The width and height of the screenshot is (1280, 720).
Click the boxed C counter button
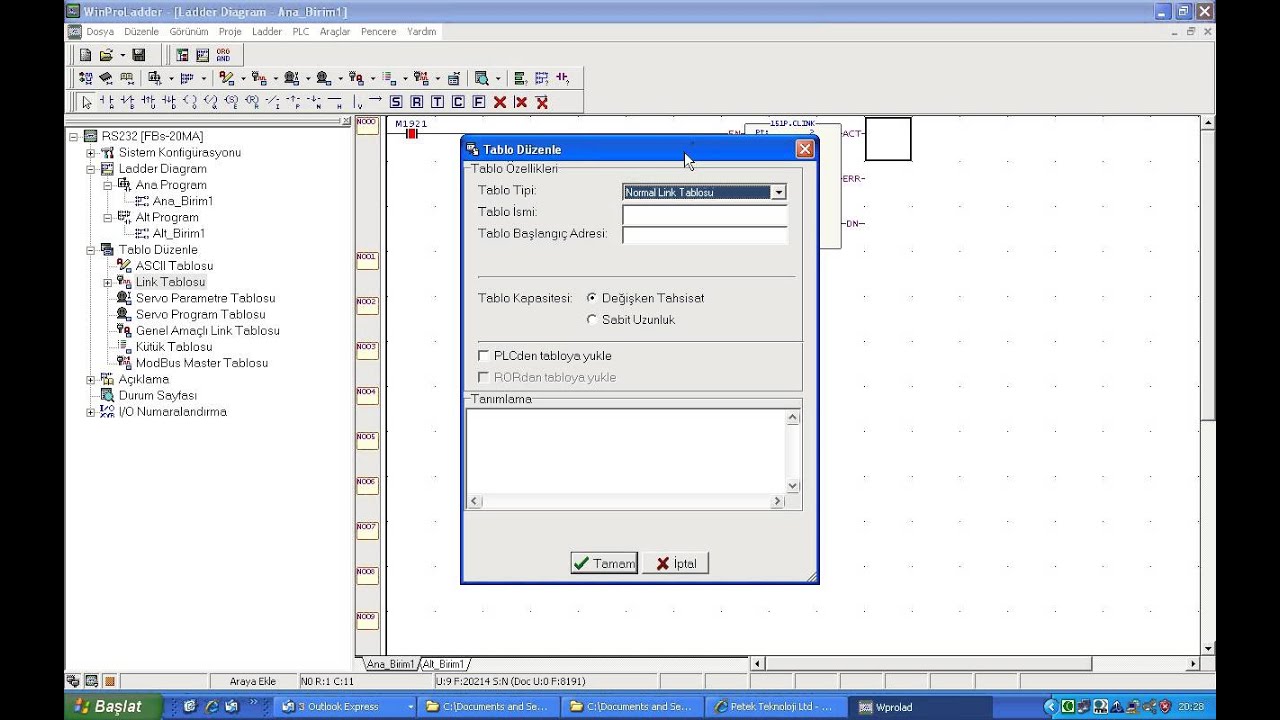coord(458,102)
